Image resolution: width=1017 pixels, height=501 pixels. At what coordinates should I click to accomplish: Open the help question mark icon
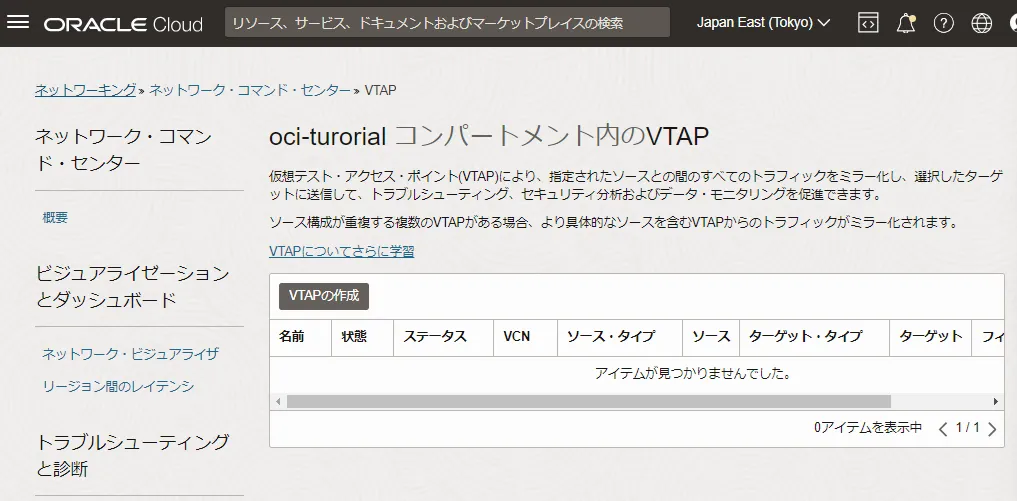[x=943, y=23]
